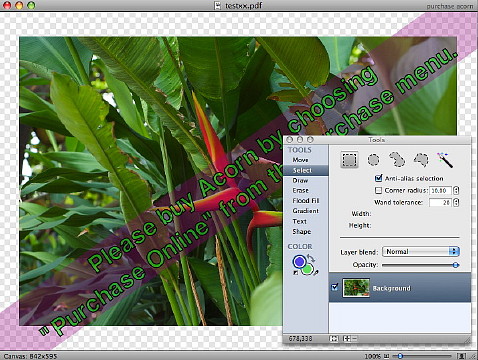Select the magic wand tool icon
This screenshot has height=360, width=478.
(x=445, y=160)
